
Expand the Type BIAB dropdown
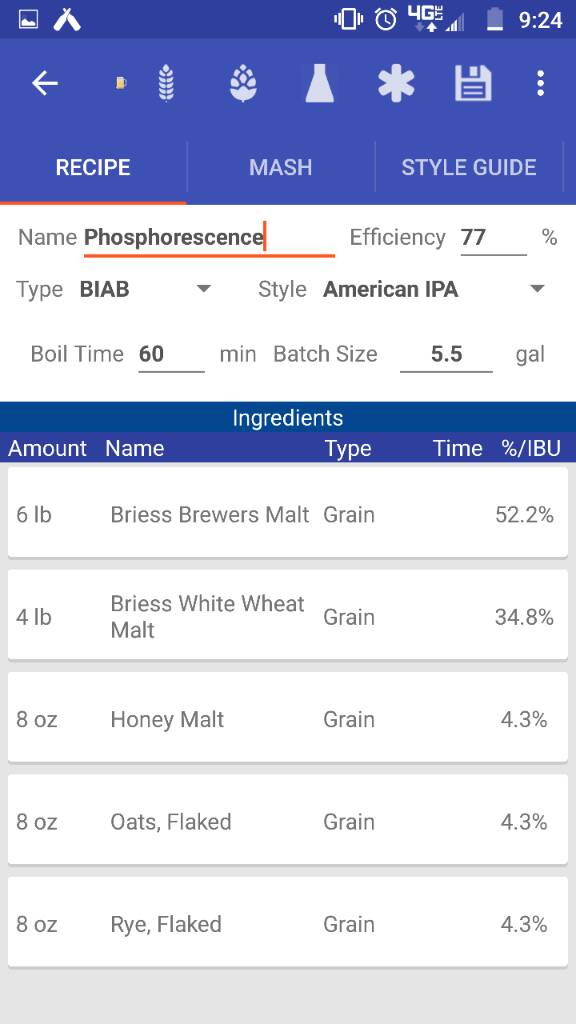click(x=145, y=289)
